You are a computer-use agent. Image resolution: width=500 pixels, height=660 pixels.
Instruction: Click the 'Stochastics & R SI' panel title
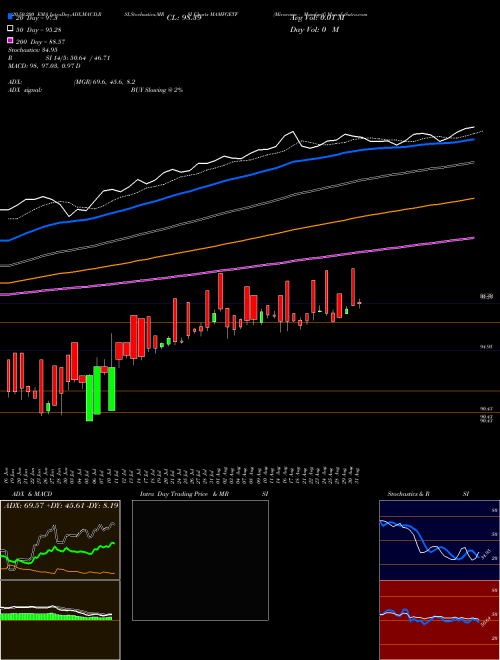pyautogui.click(x=428, y=494)
